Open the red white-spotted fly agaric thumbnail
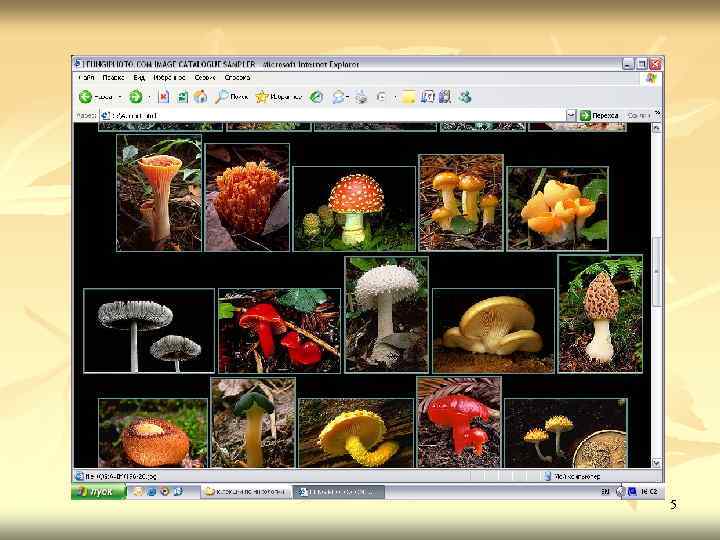 pos(354,208)
